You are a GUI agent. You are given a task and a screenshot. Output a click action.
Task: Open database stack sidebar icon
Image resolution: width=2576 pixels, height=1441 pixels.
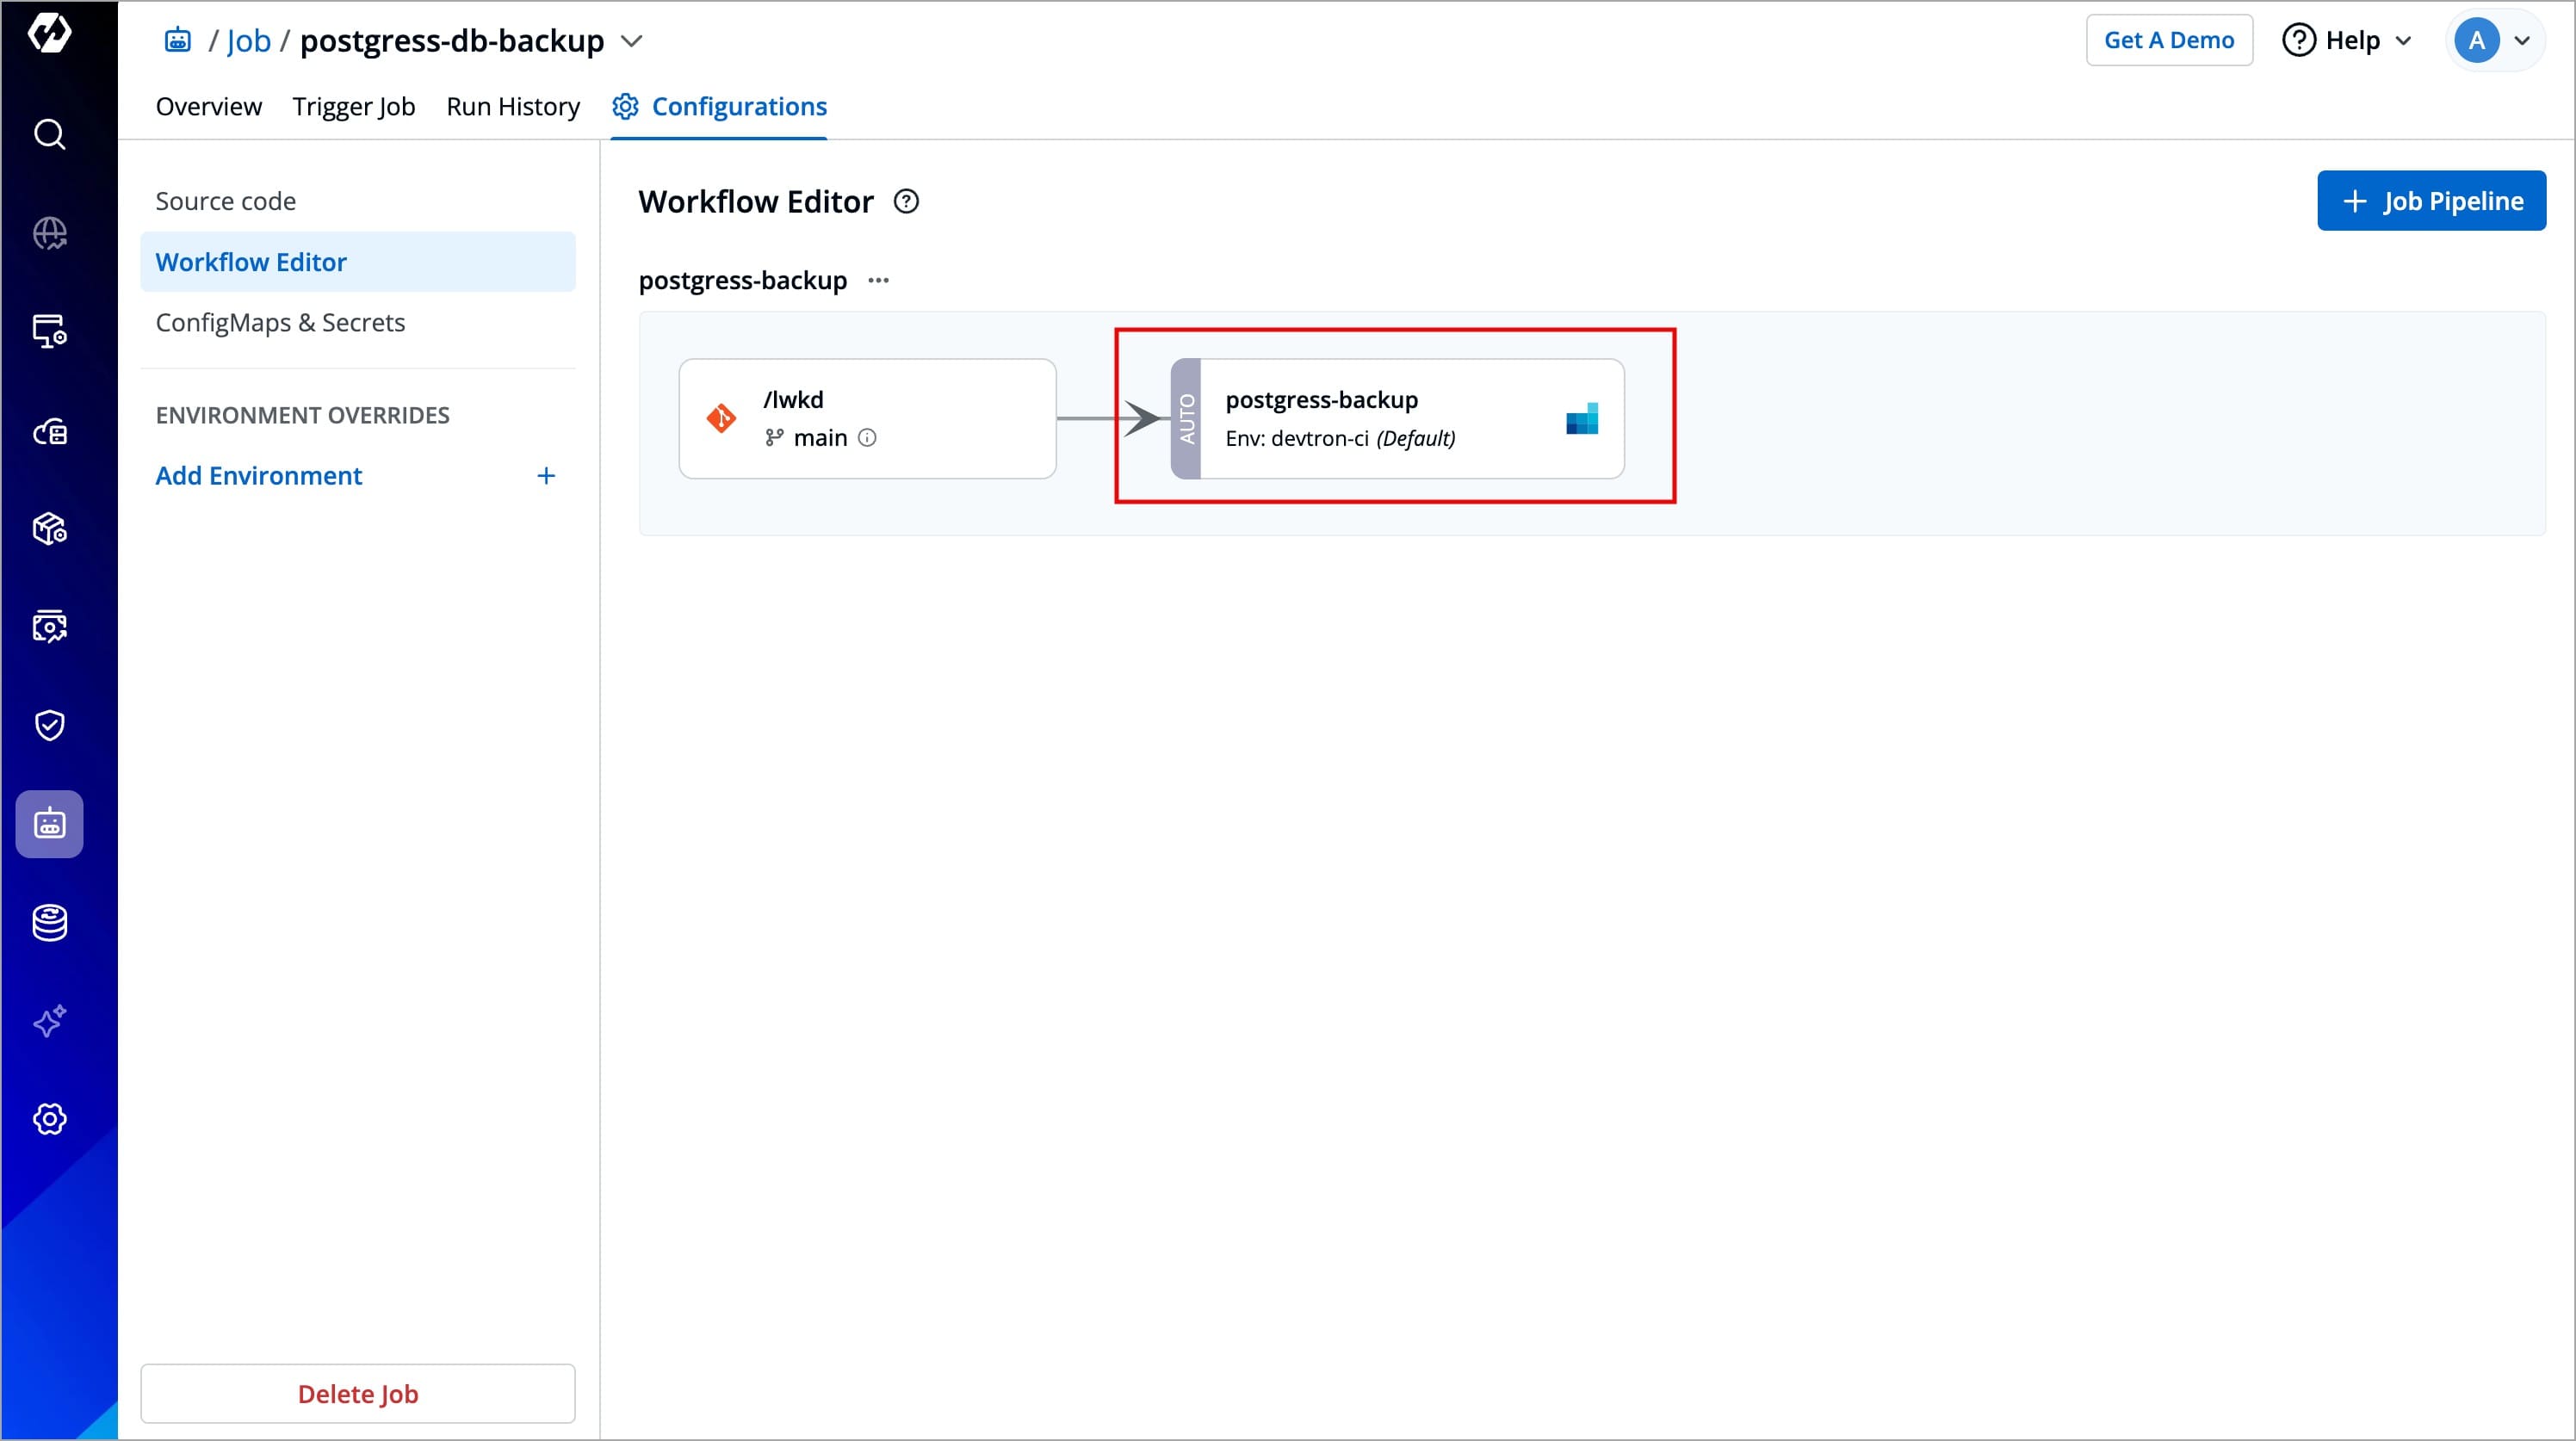[x=49, y=922]
